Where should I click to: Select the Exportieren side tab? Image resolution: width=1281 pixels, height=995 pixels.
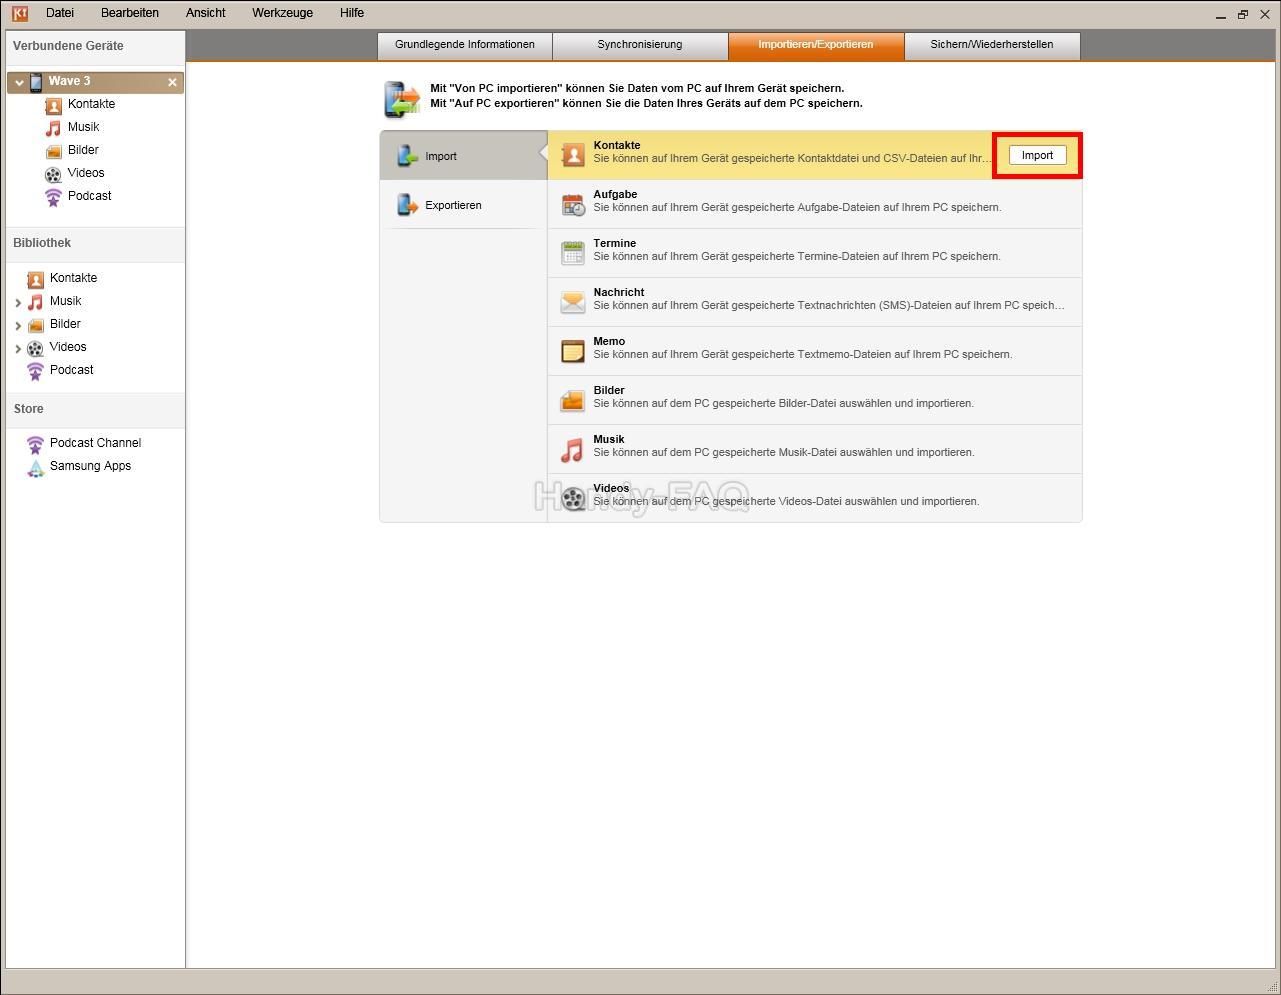click(x=463, y=205)
